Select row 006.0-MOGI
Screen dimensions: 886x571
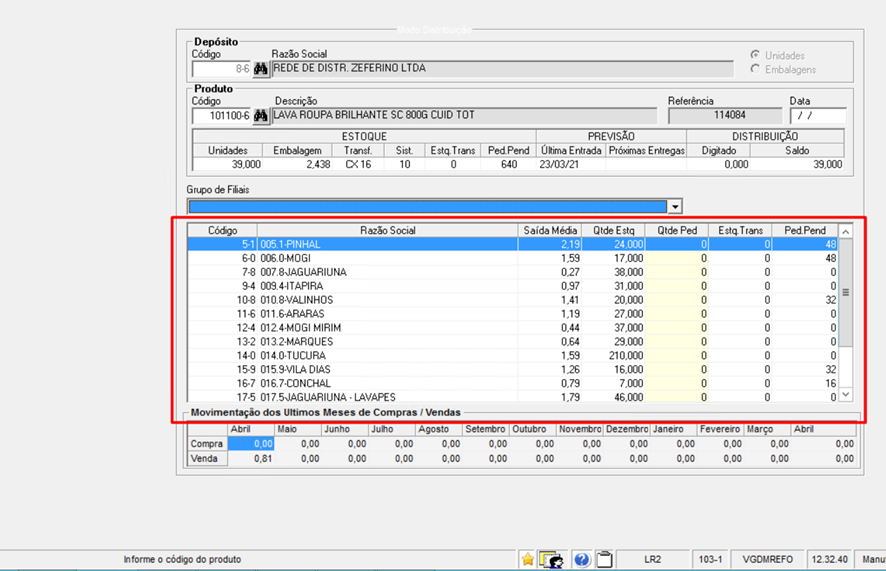[x=513, y=258]
